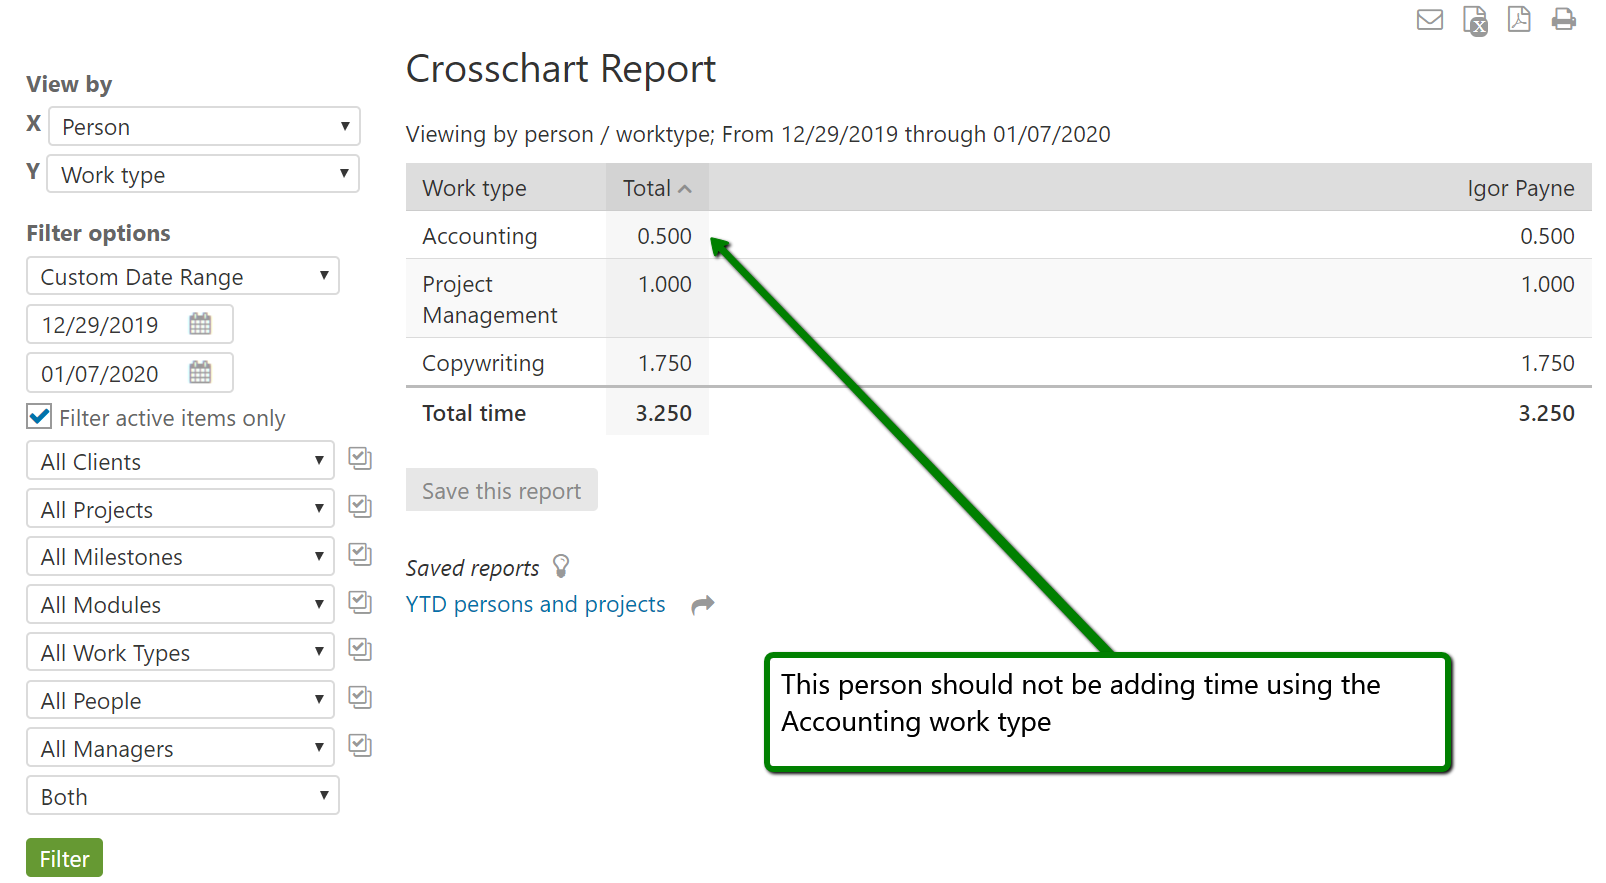
Task: Click the Save this report button
Action: point(501,491)
